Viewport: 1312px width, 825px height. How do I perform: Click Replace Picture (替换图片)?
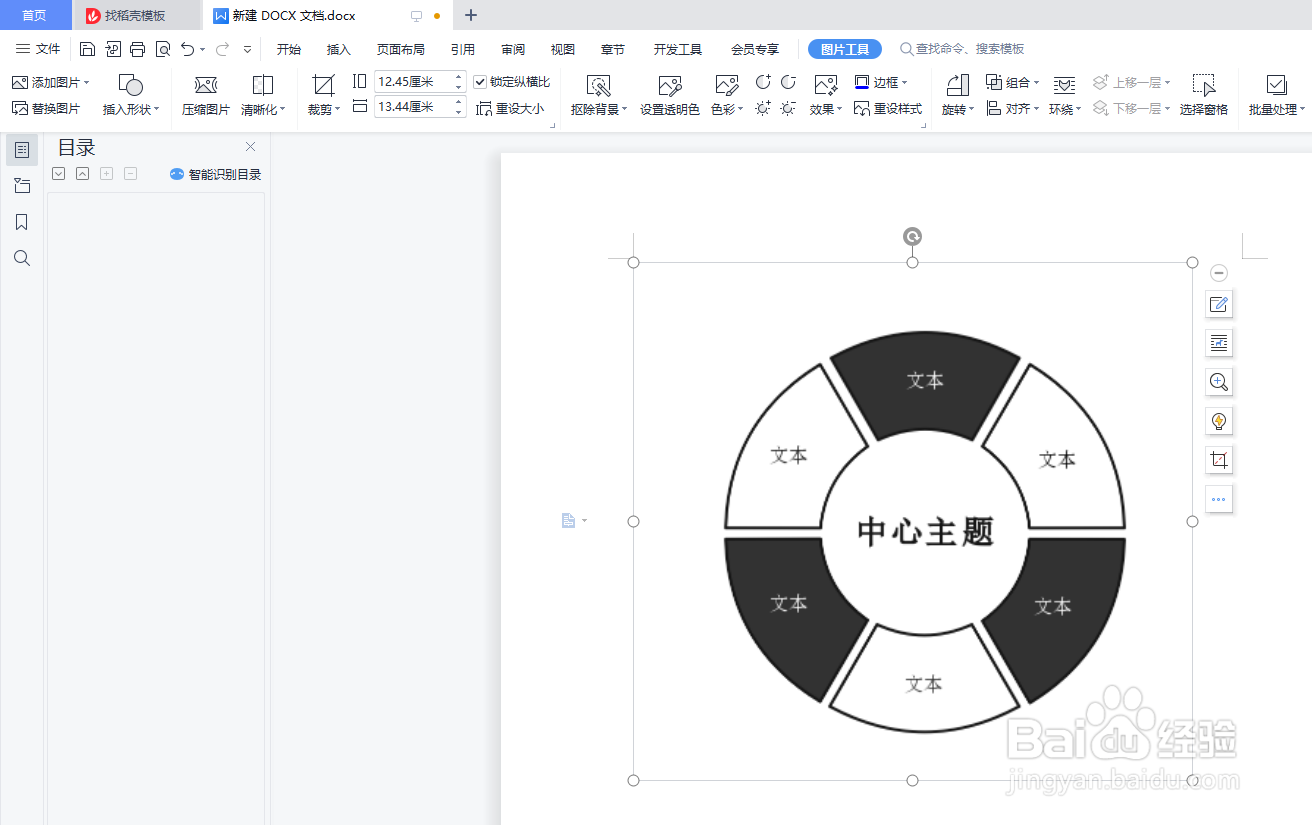coord(46,108)
